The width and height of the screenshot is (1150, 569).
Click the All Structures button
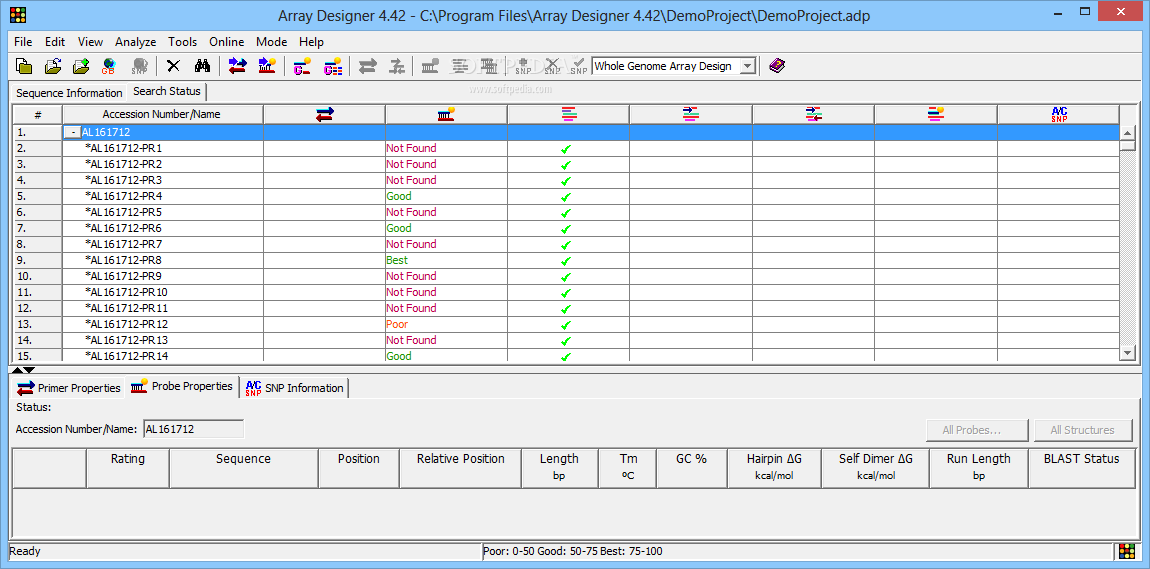pyautogui.click(x=1083, y=430)
